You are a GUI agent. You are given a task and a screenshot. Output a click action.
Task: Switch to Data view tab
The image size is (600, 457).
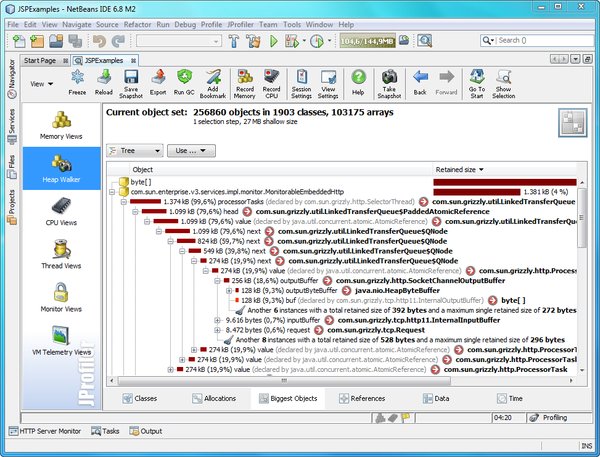click(x=436, y=398)
